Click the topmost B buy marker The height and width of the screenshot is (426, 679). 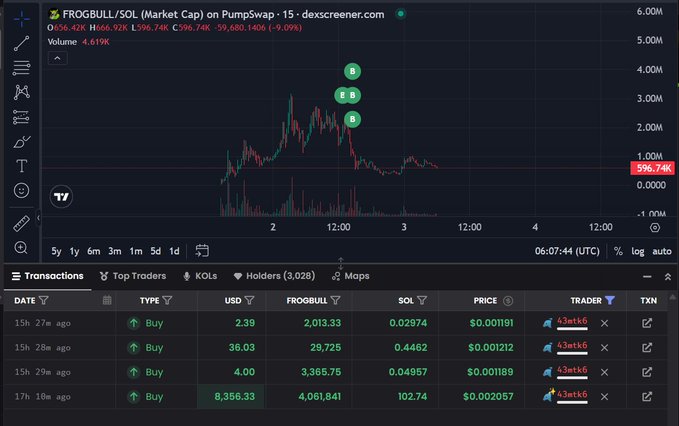point(352,71)
